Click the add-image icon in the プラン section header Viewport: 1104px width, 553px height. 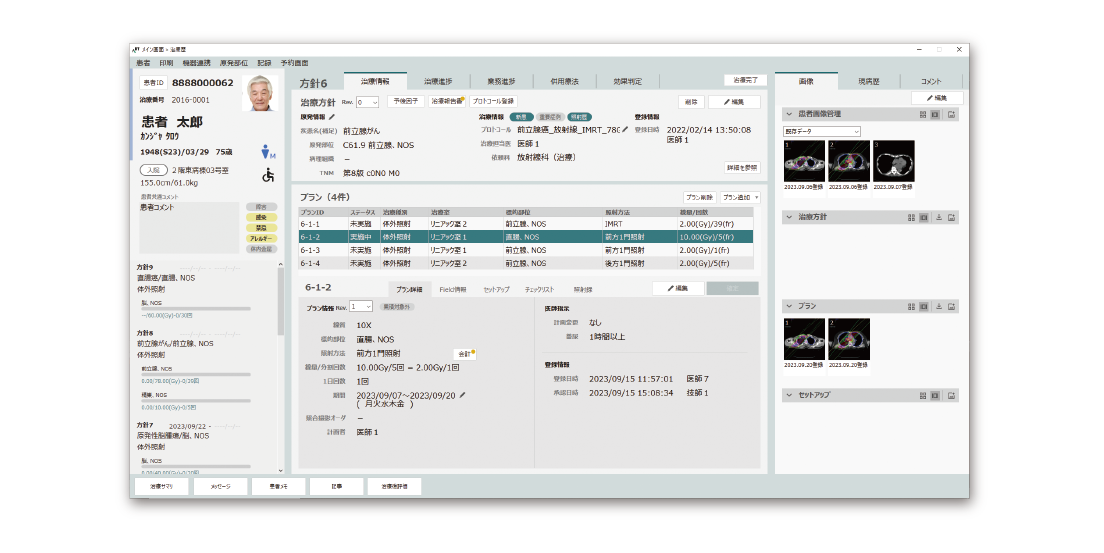(952, 306)
